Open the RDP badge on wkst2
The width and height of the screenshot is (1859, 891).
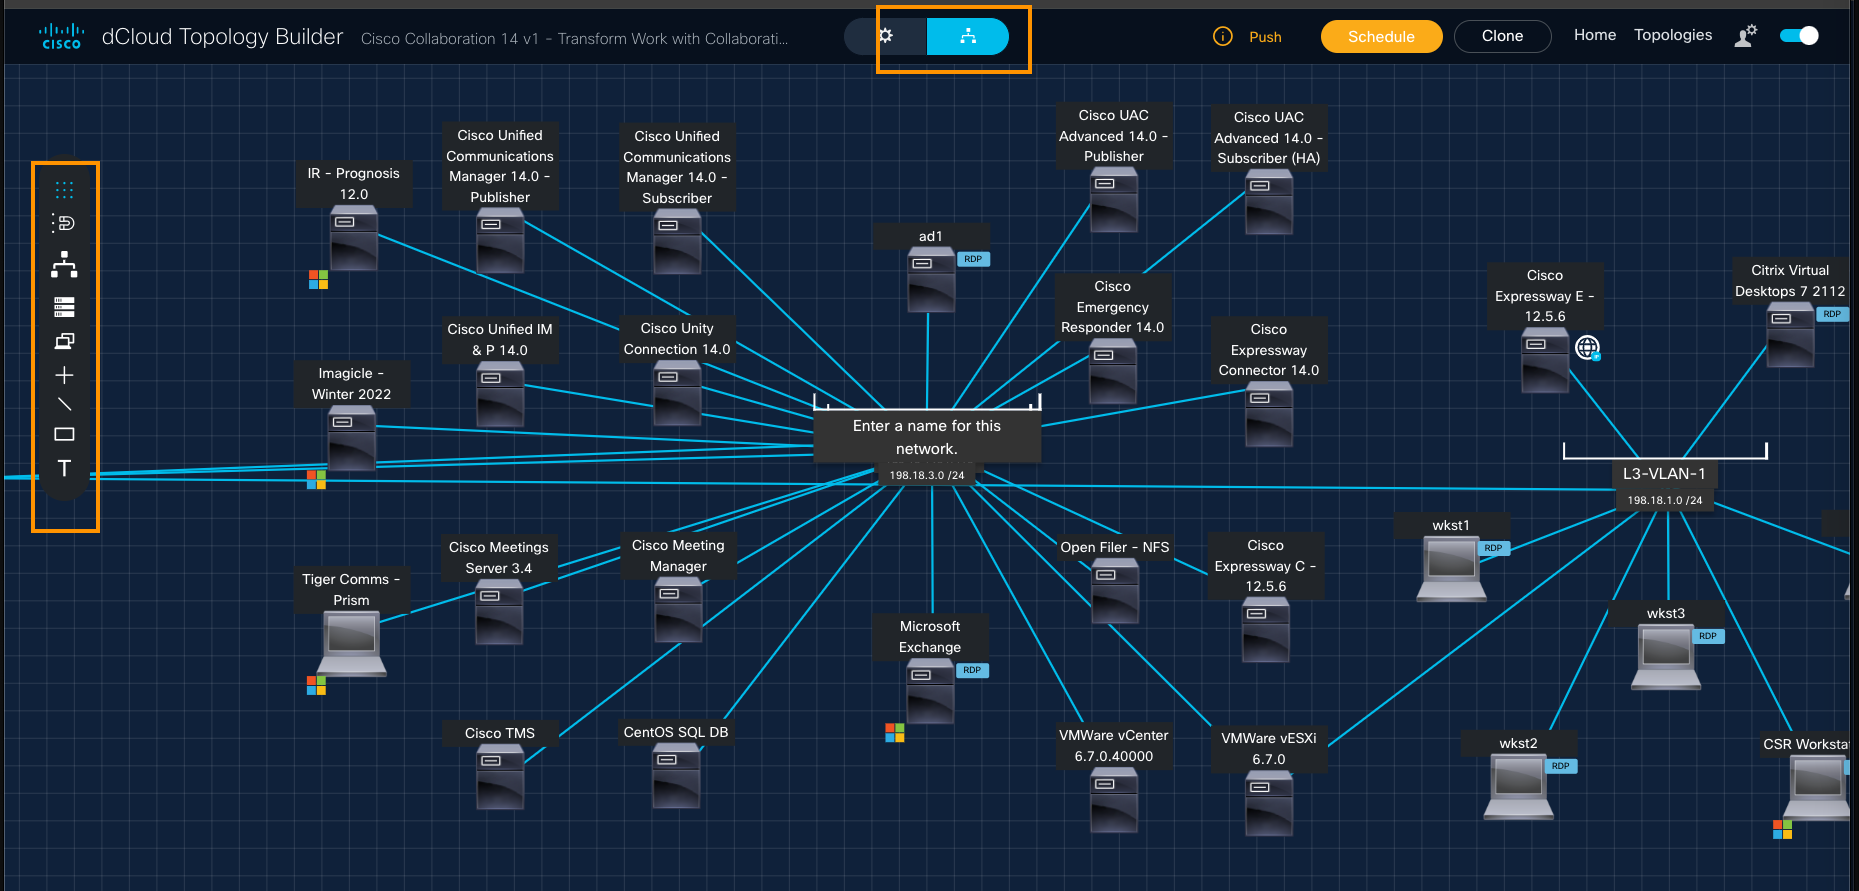[1560, 766]
